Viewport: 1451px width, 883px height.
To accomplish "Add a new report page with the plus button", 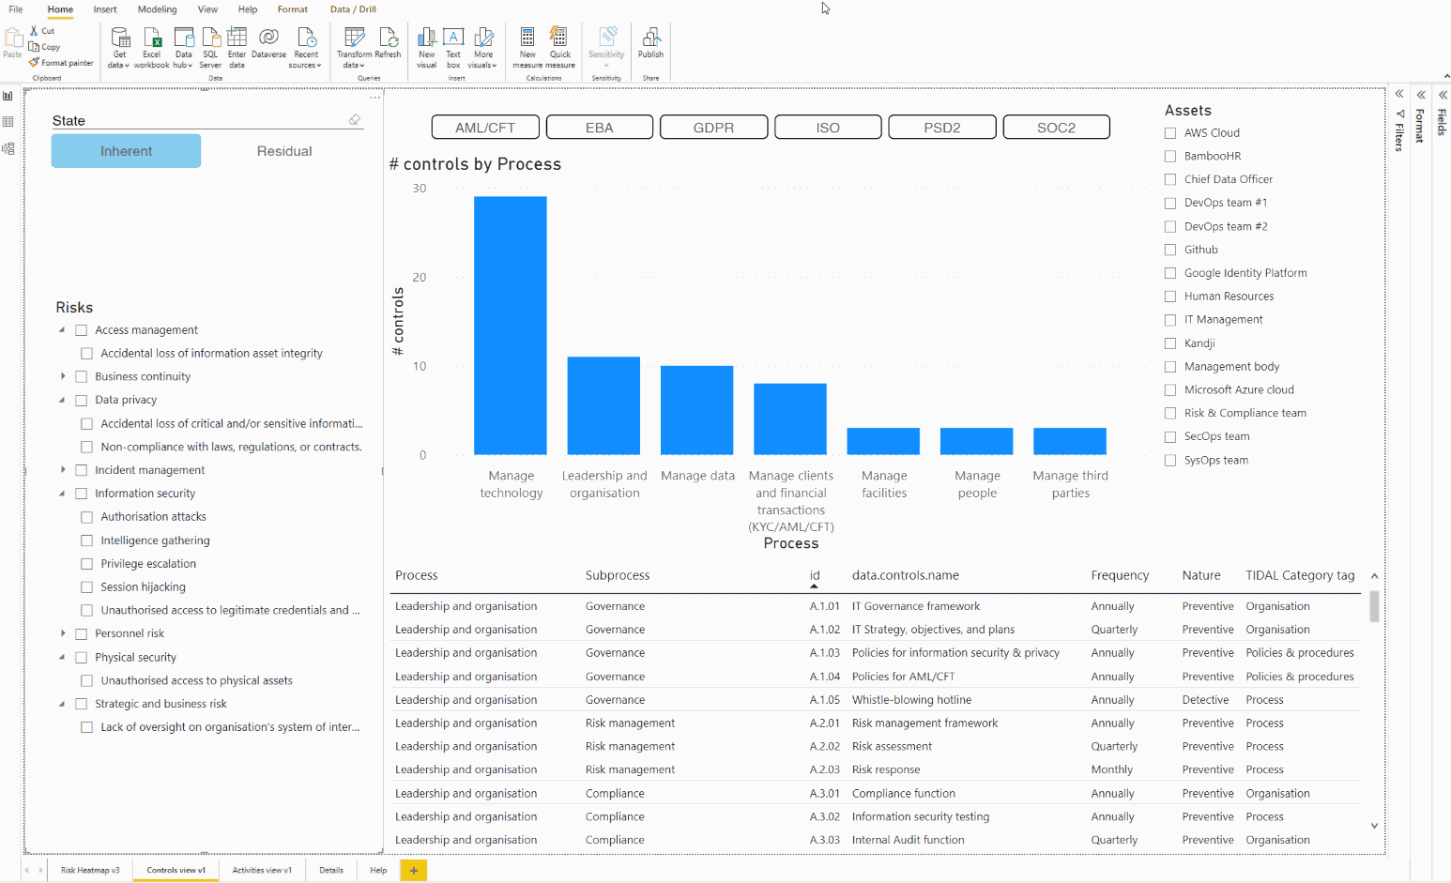I will tap(413, 870).
